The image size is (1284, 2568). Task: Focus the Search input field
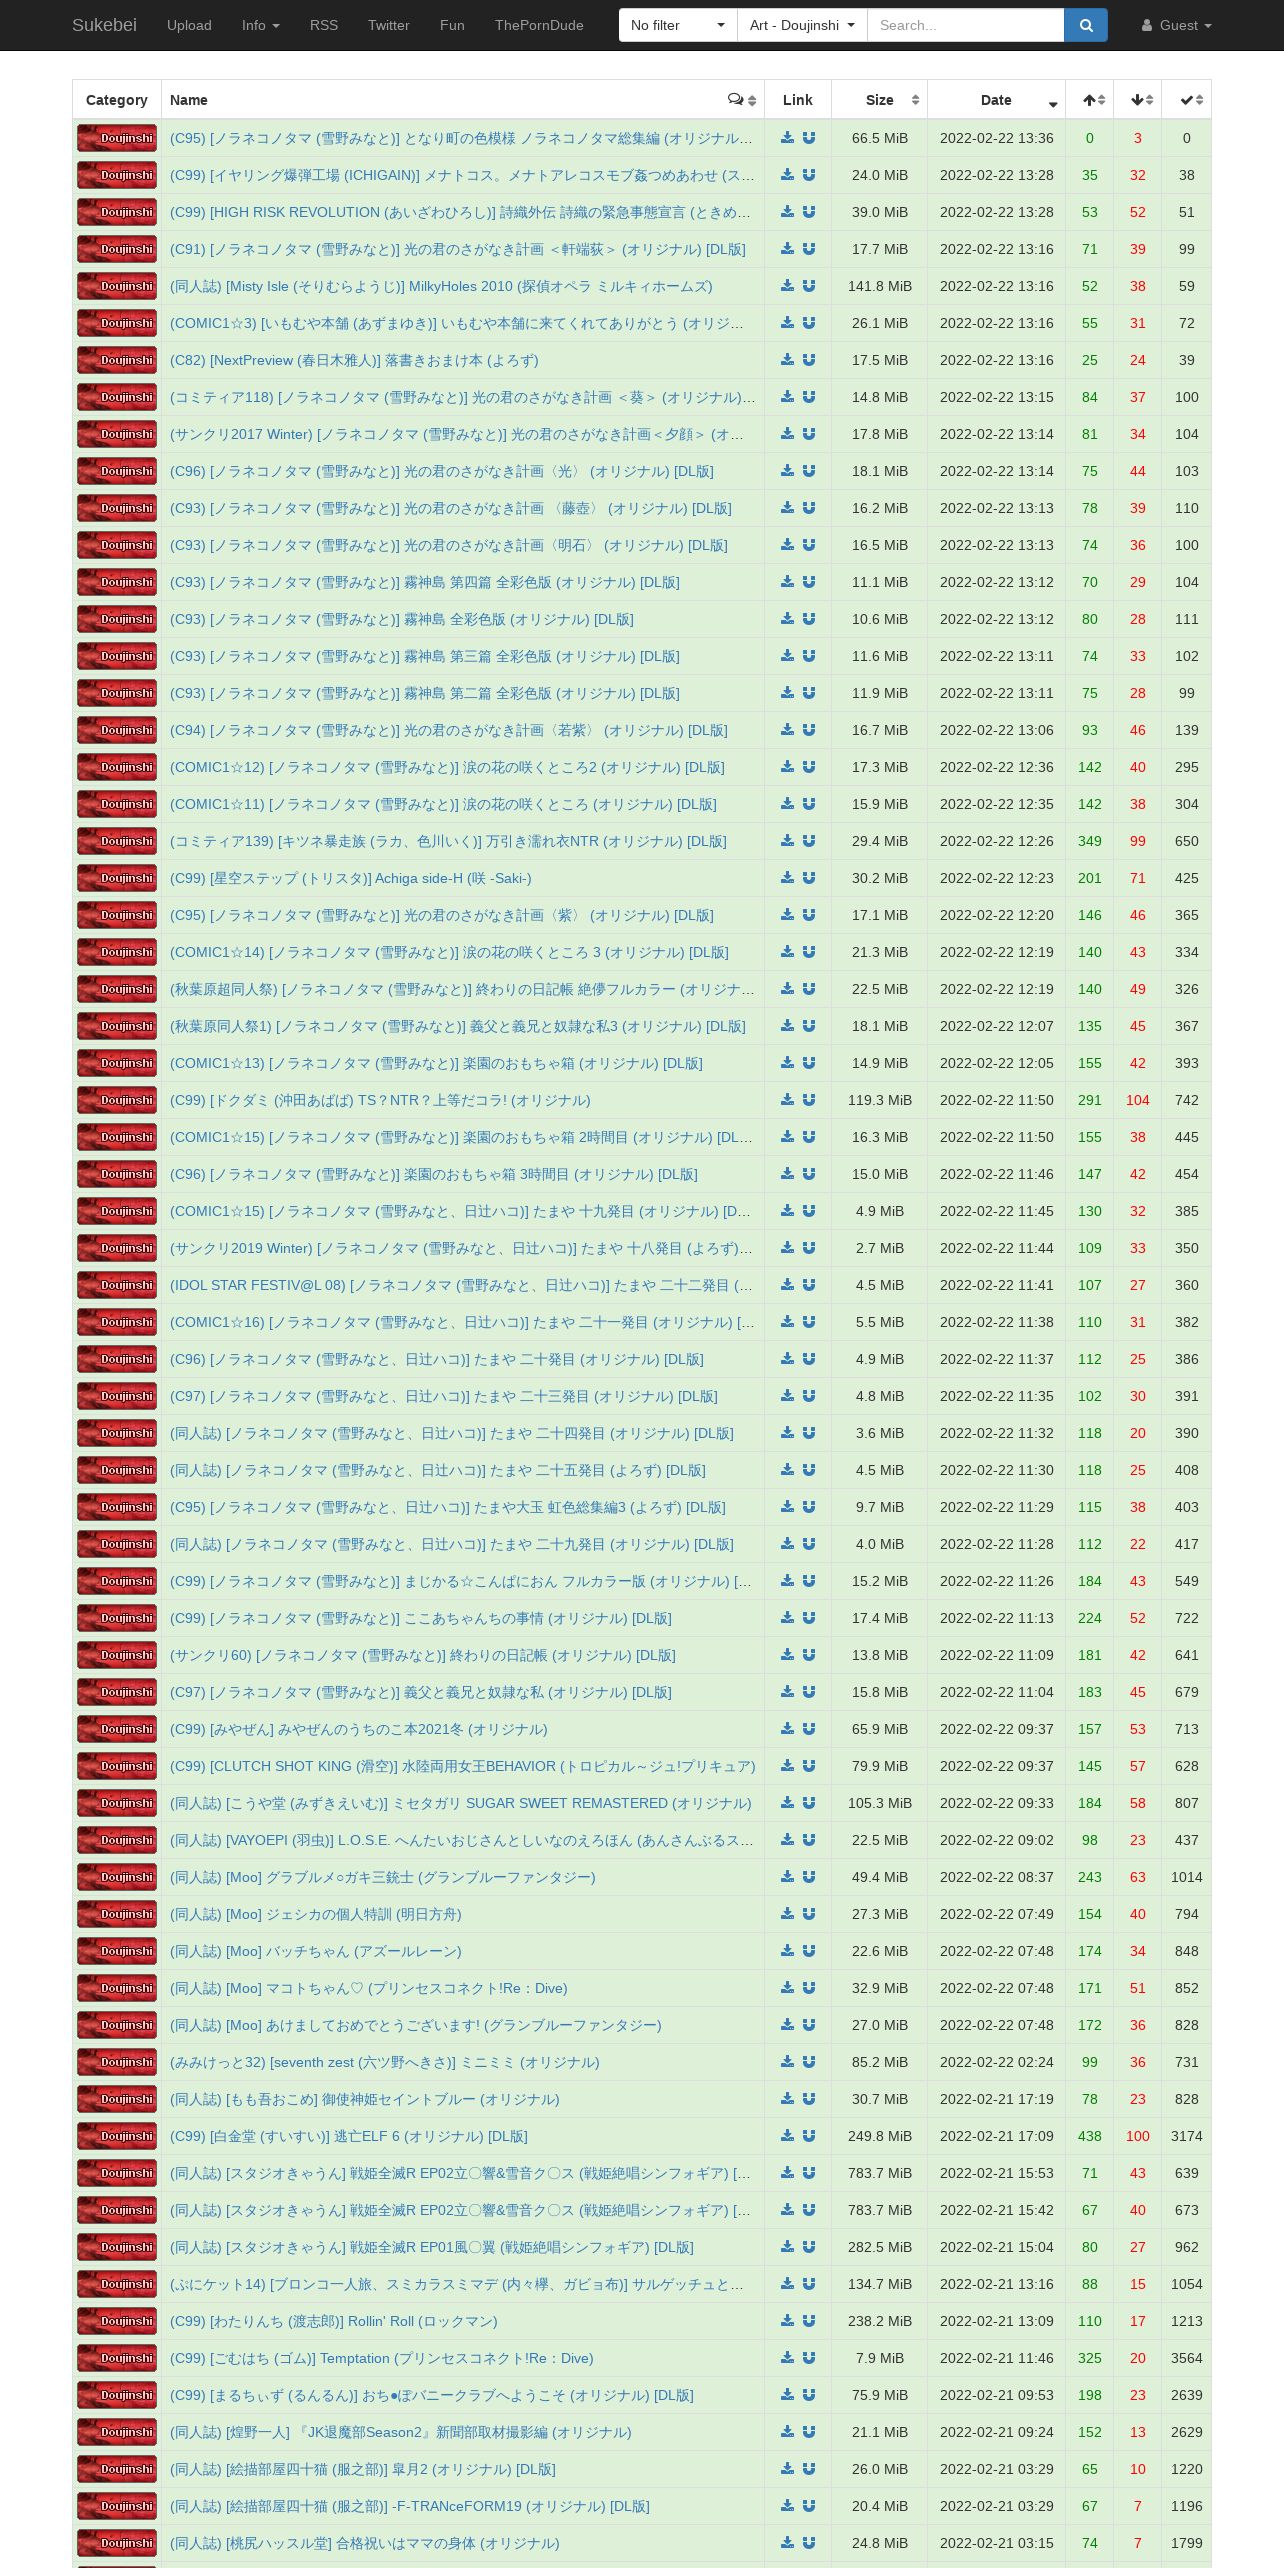tap(965, 25)
